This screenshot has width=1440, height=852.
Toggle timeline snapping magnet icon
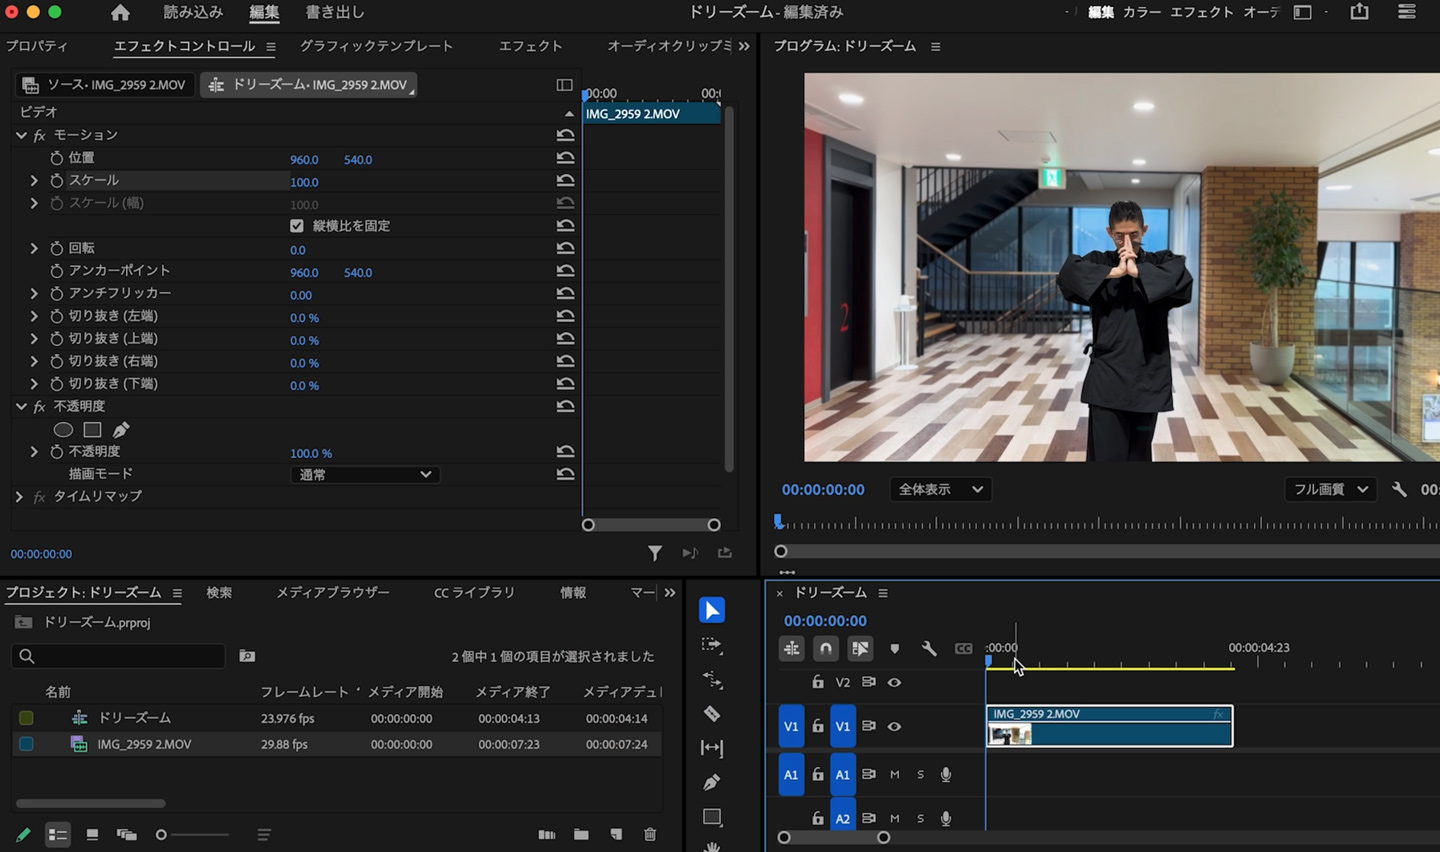[x=825, y=649]
